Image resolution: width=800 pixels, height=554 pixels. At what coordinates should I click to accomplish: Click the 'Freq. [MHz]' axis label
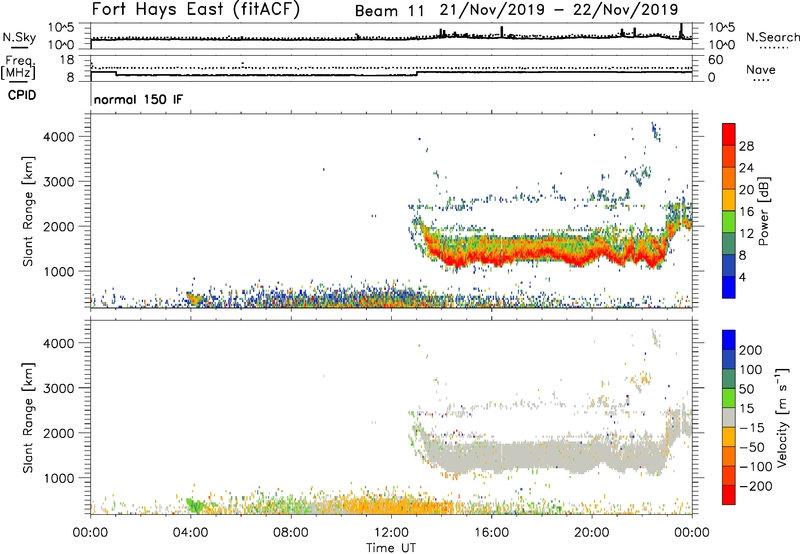point(19,68)
